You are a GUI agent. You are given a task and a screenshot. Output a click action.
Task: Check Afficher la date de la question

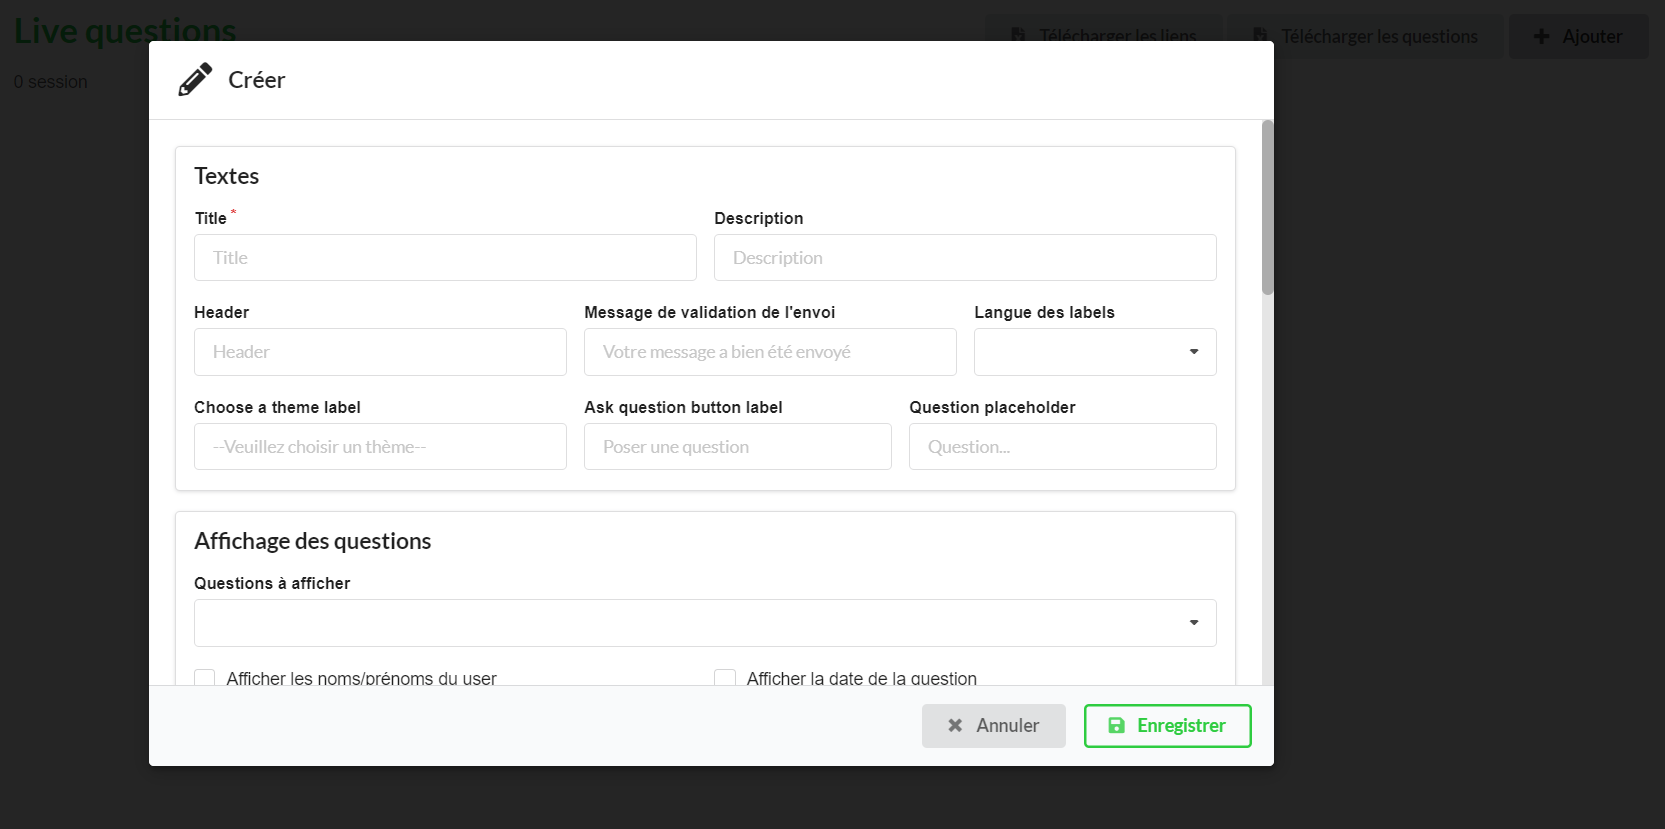[725, 678]
